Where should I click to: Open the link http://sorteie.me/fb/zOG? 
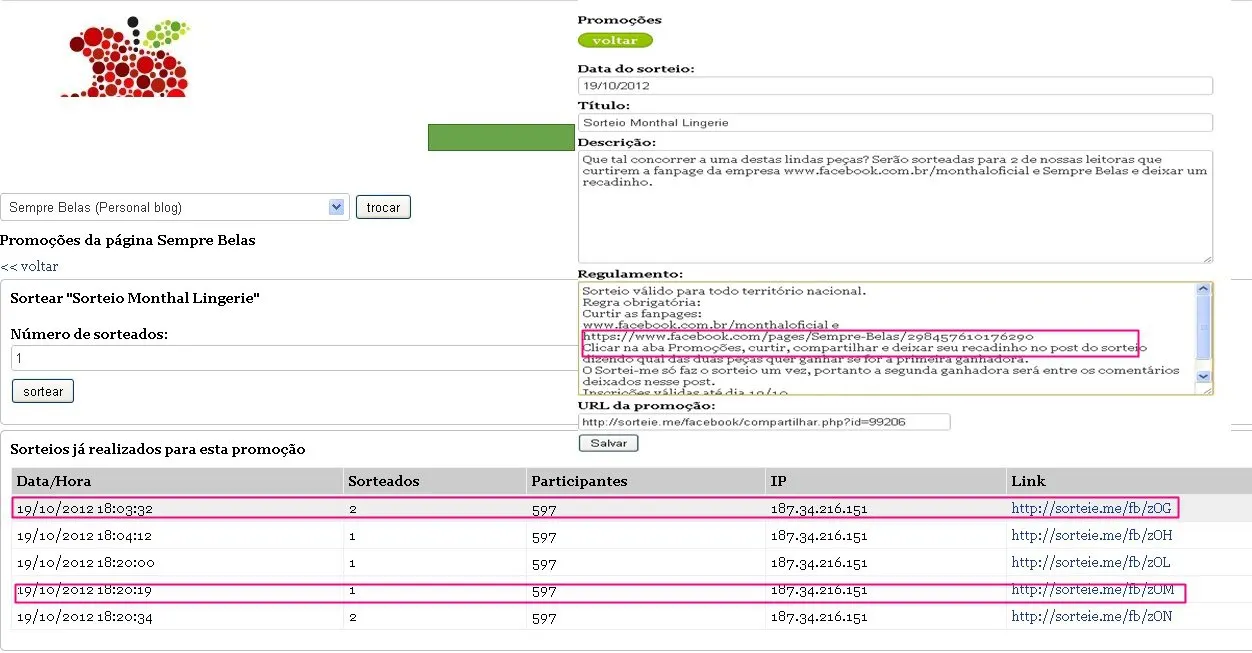point(1091,508)
